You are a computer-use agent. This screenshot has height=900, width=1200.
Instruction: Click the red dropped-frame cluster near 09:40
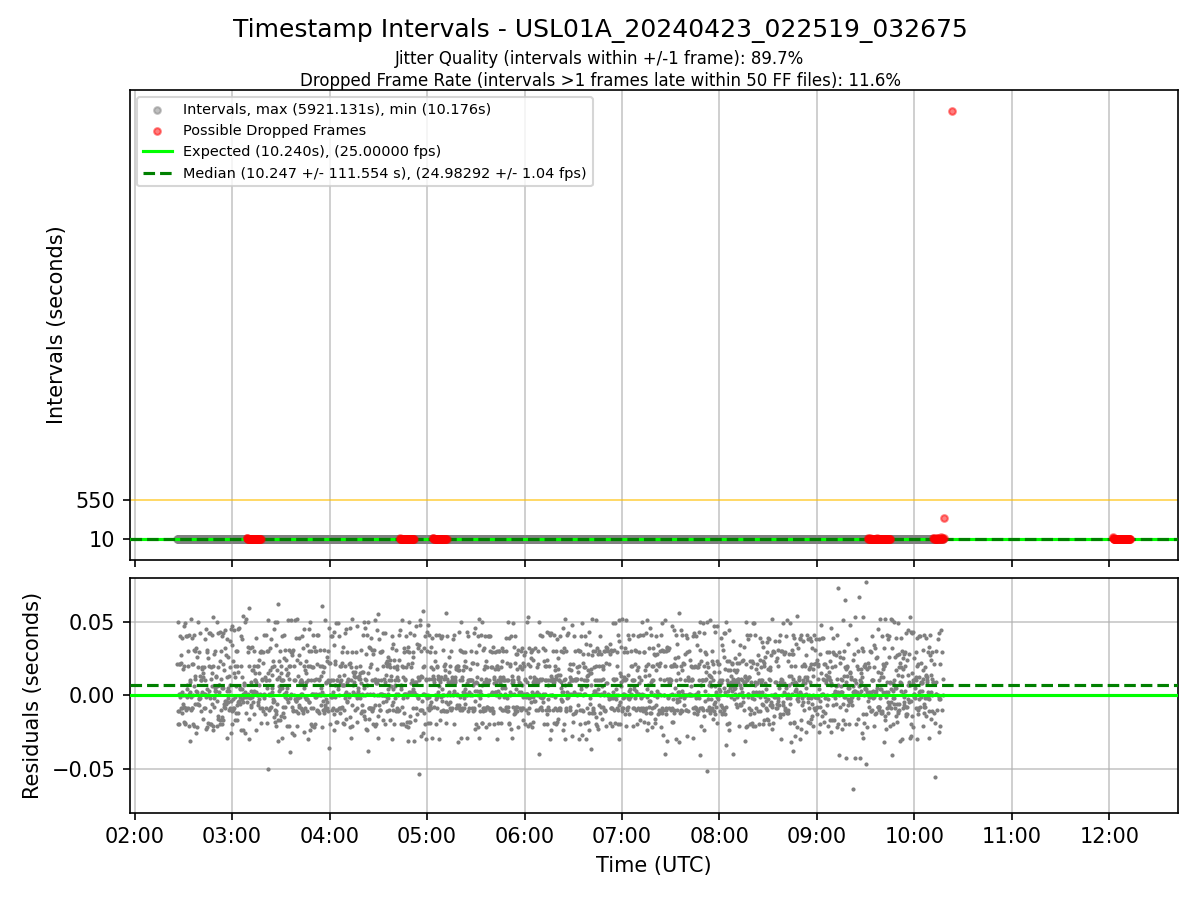click(x=879, y=539)
